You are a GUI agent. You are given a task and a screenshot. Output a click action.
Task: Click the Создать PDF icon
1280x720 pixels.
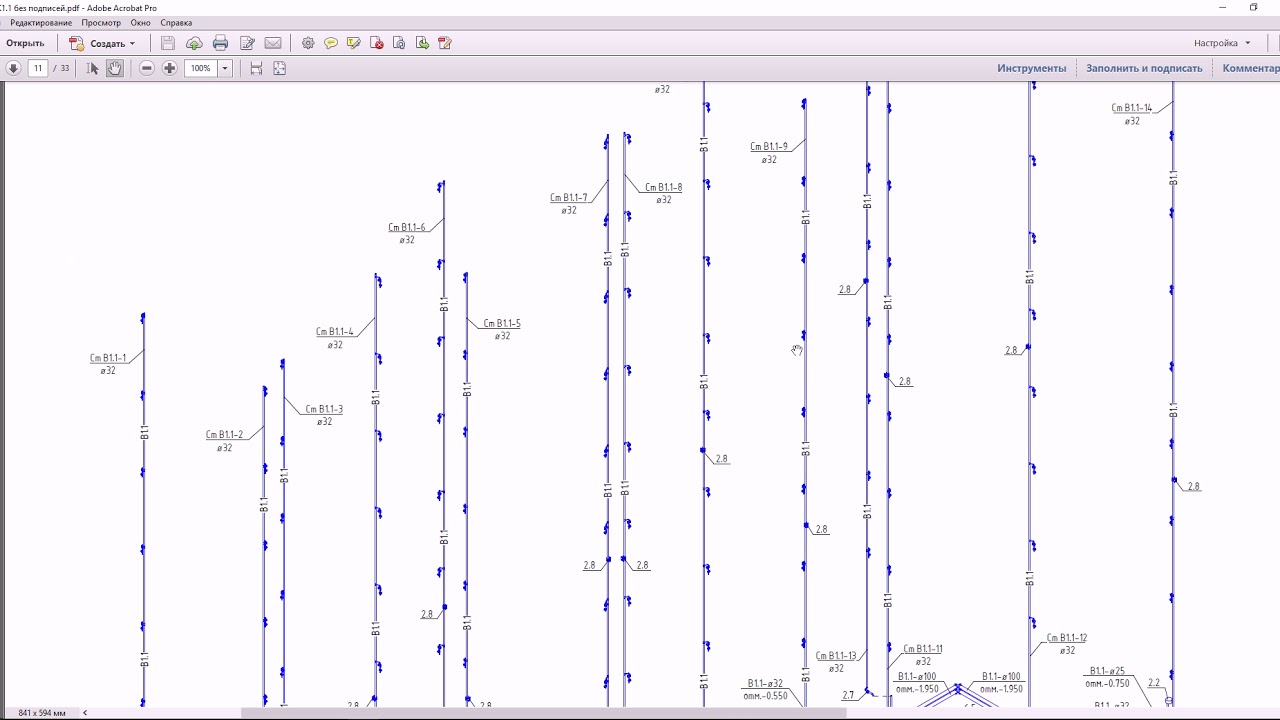coord(76,43)
